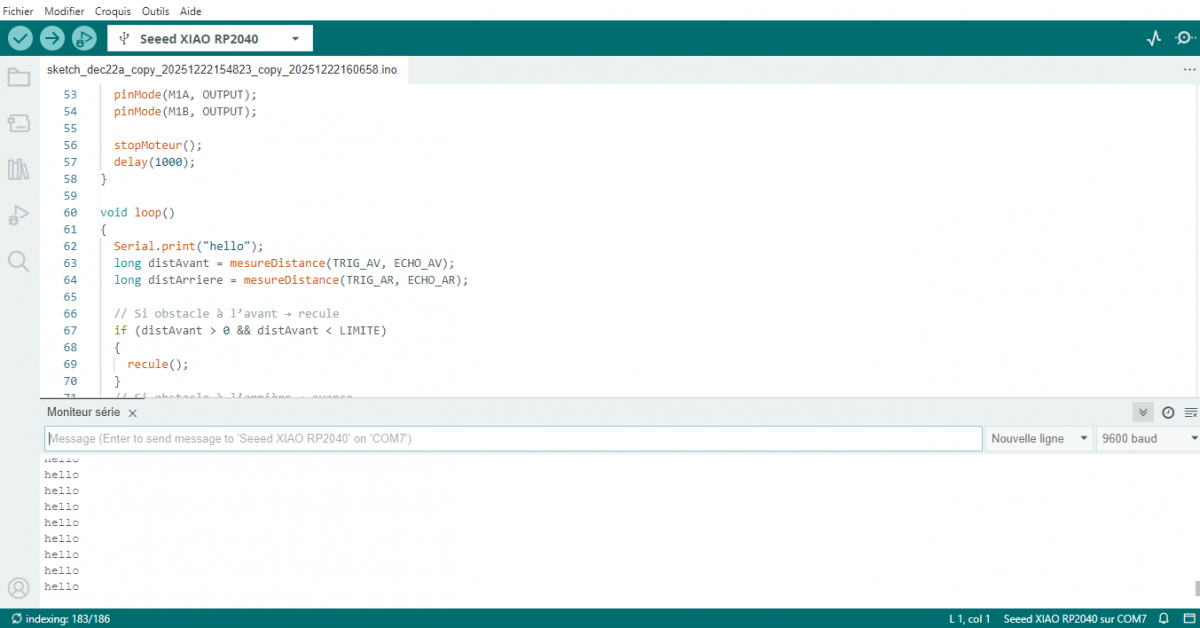Viewport: 1200px width, 628px height.
Task: Change the 9600 baud rate dropdown
Action: 1147,439
